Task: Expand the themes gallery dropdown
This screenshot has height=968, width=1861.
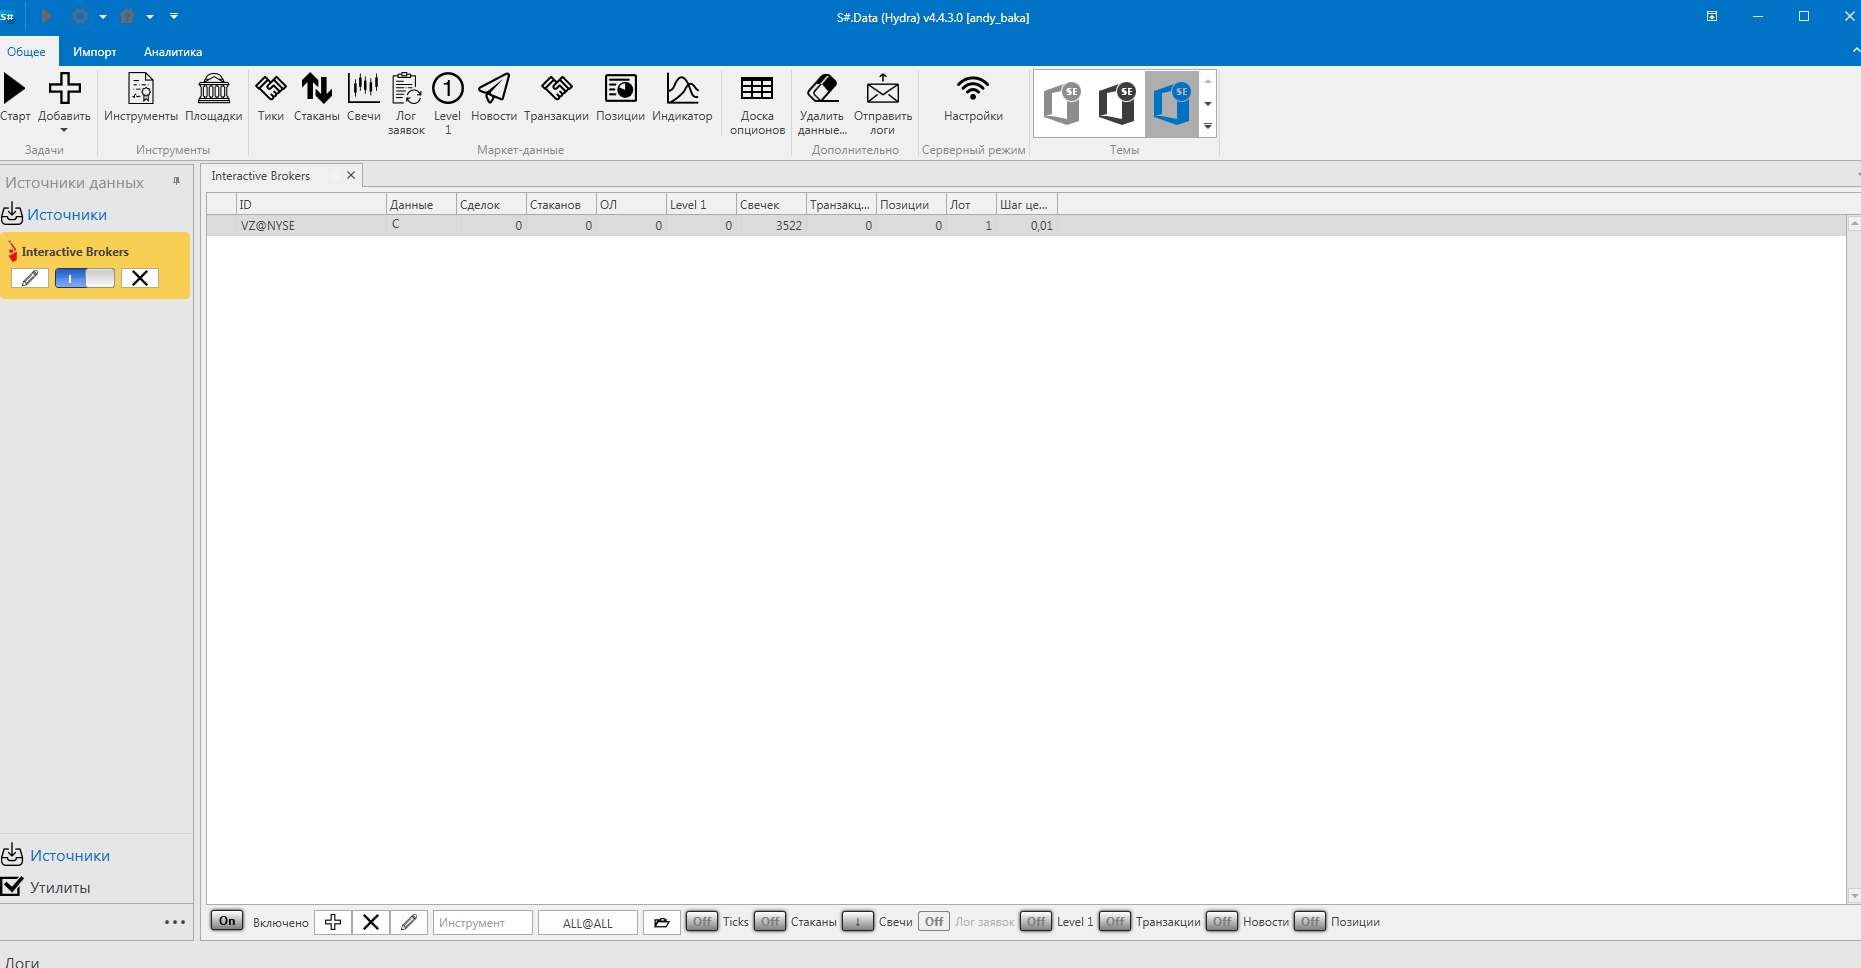Action: click(1208, 126)
